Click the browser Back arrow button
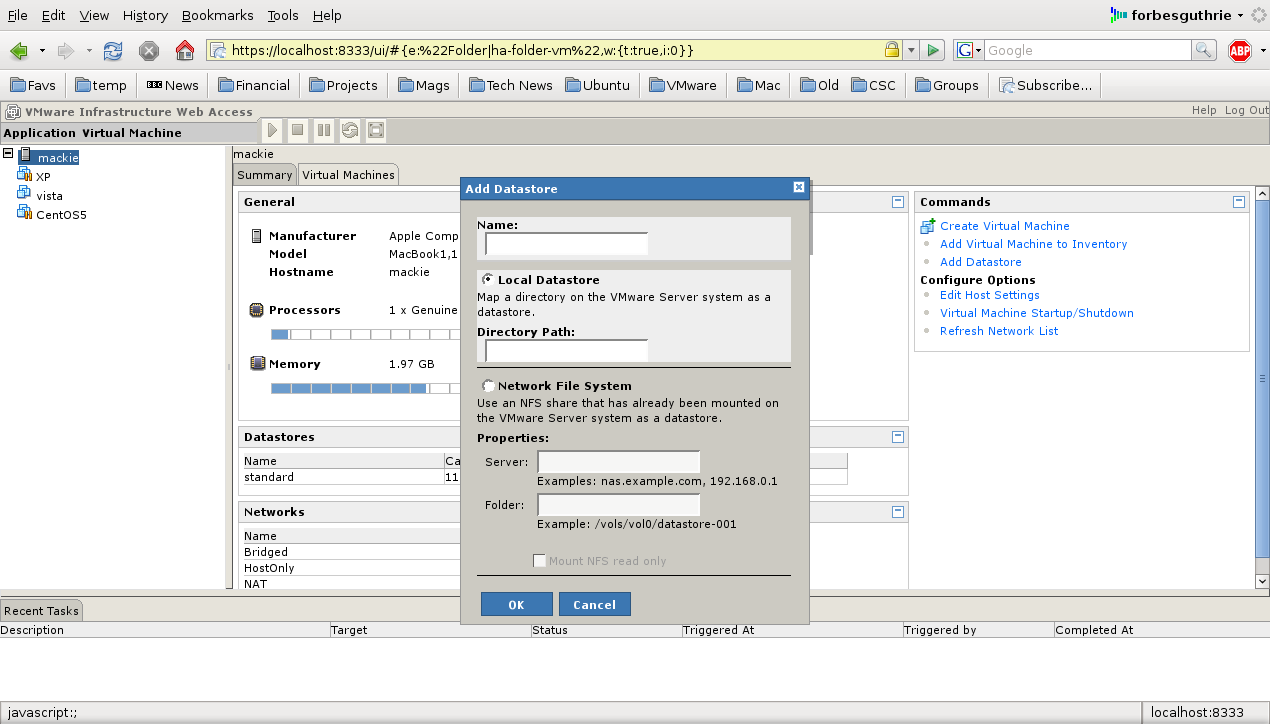This screenshot has height=725, width=1270. pyautogui.click(x=19, y=50)
